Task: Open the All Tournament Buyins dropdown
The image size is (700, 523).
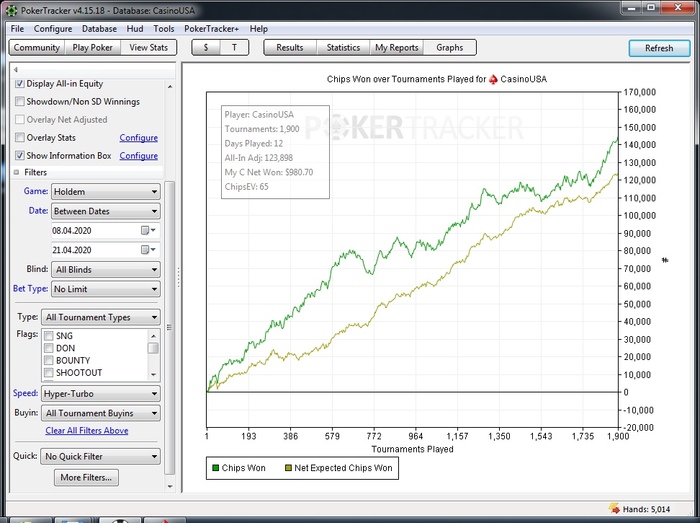Action: pyautogui.click(x=101, y=413)
